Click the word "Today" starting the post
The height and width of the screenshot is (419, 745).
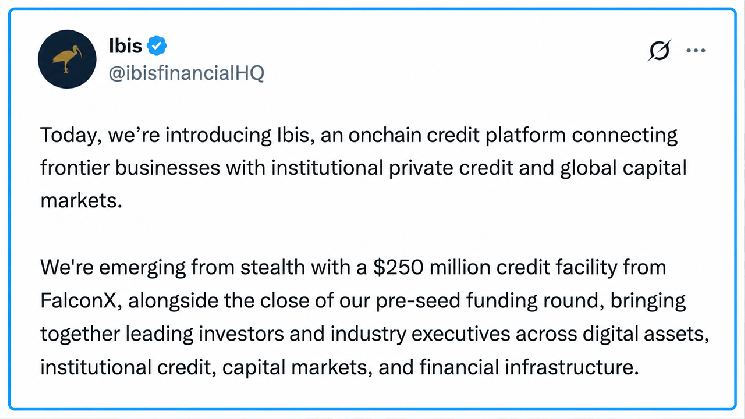[x=69, y=135]
